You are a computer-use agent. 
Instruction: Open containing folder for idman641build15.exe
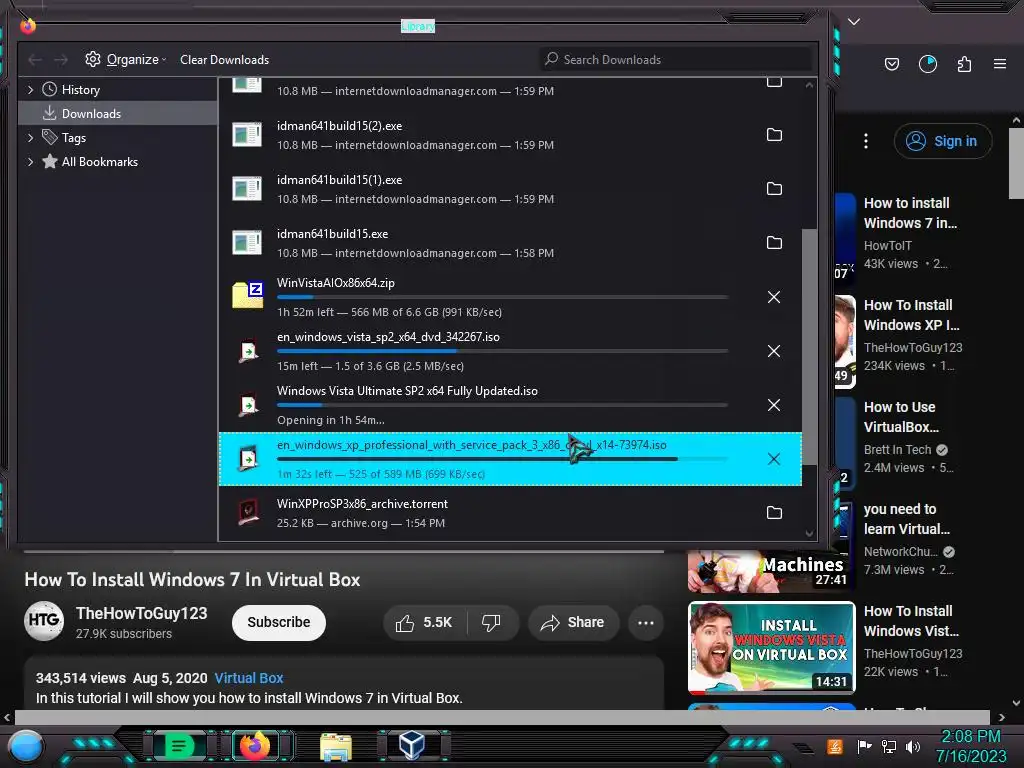click(774, 242)
